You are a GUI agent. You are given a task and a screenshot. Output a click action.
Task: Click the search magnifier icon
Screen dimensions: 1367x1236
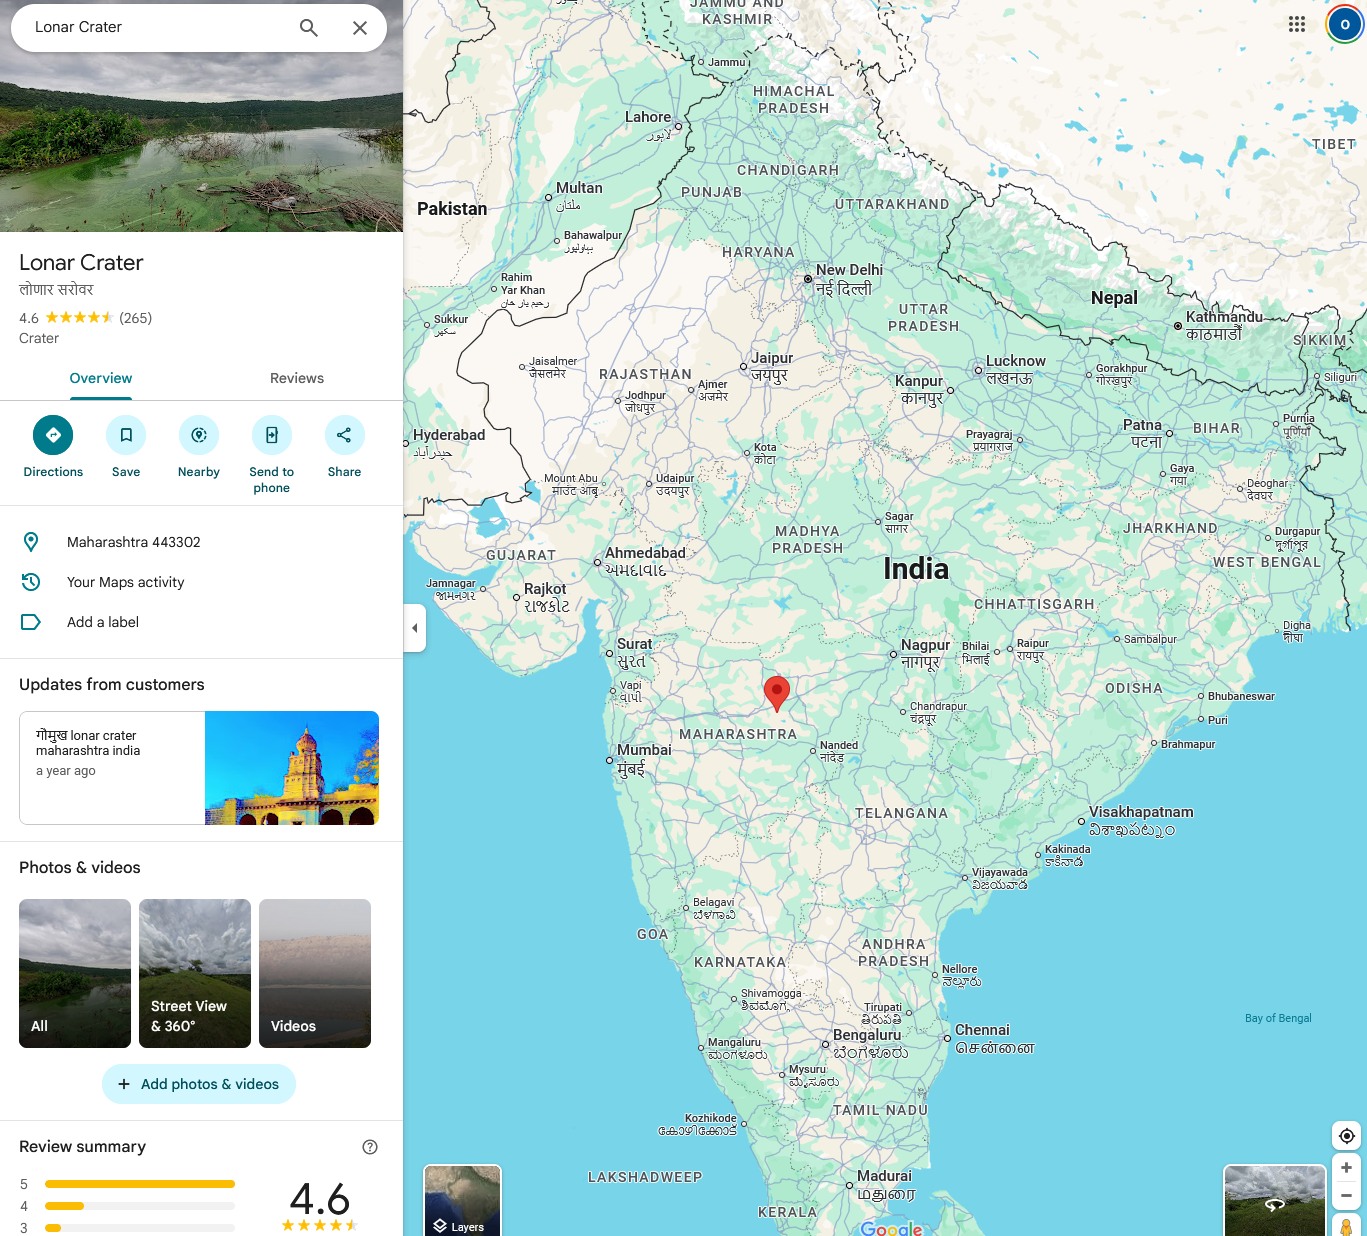point(309,28)
